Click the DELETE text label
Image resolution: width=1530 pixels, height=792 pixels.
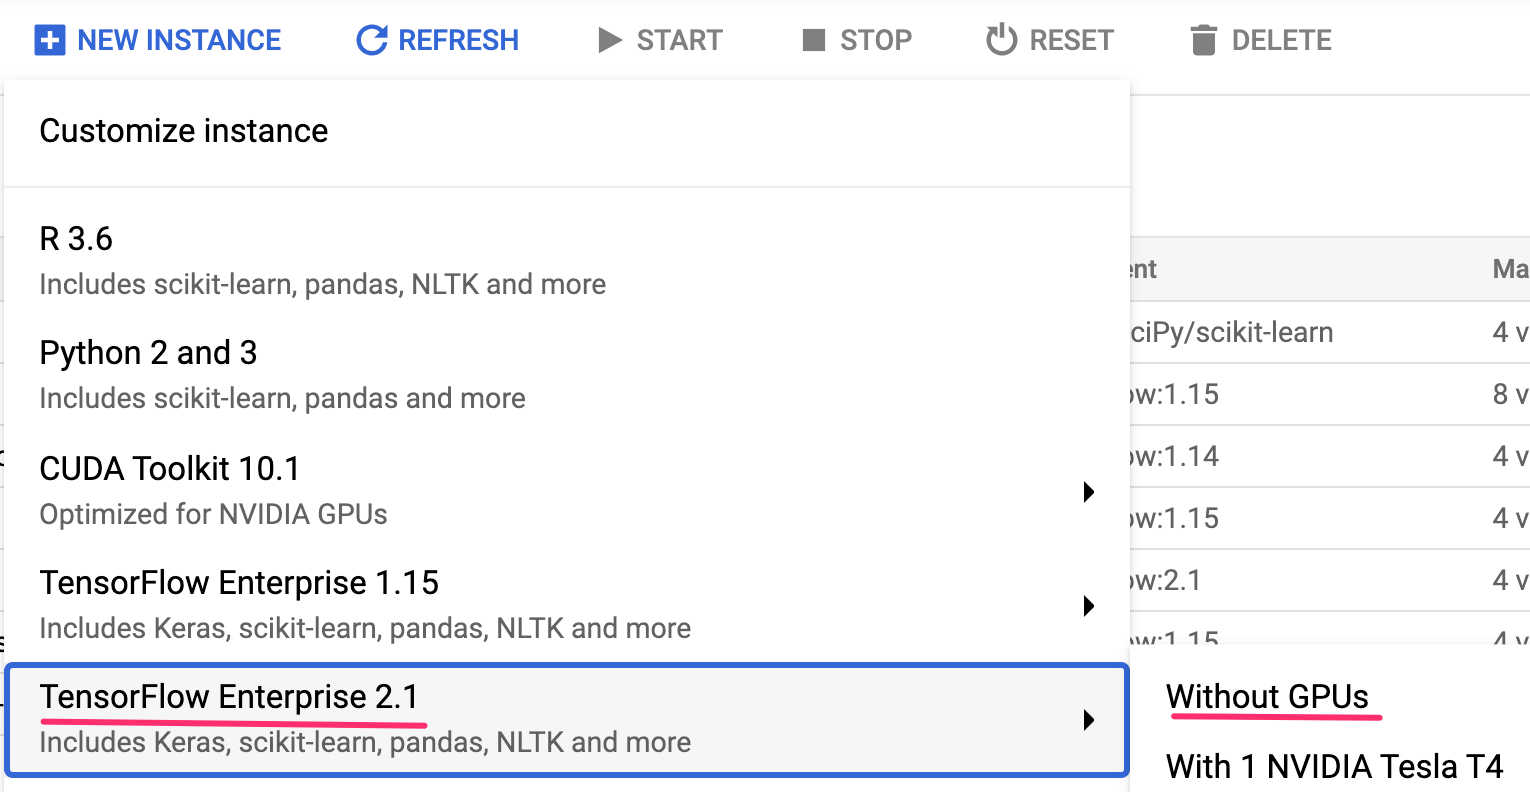tap(1282, 39)
